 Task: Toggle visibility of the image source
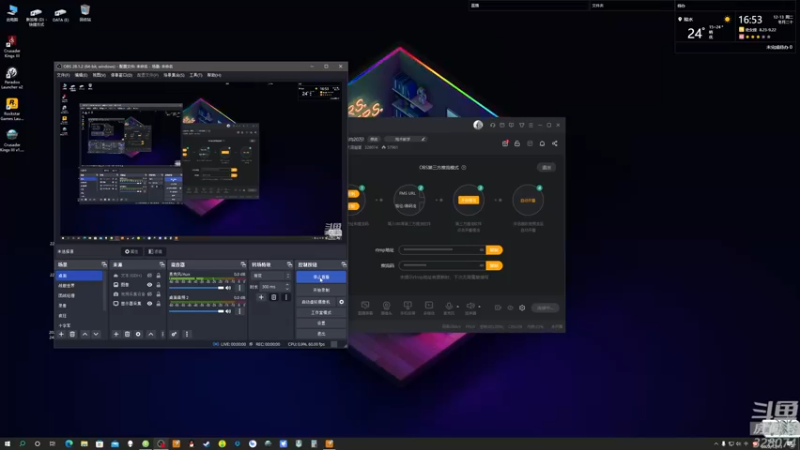(x=149, y=285)
